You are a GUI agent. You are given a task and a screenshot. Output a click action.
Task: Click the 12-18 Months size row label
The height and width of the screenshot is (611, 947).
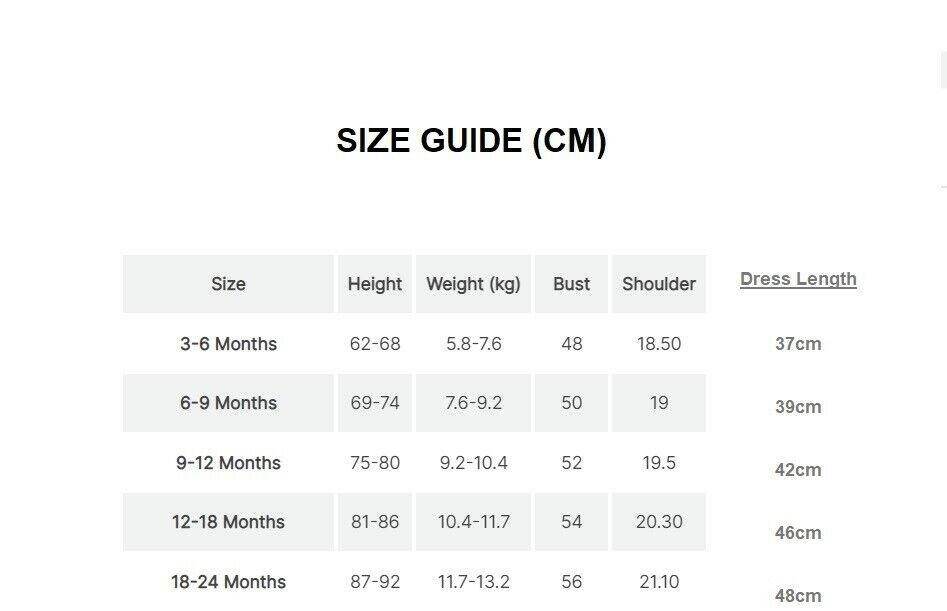(228, 522)
